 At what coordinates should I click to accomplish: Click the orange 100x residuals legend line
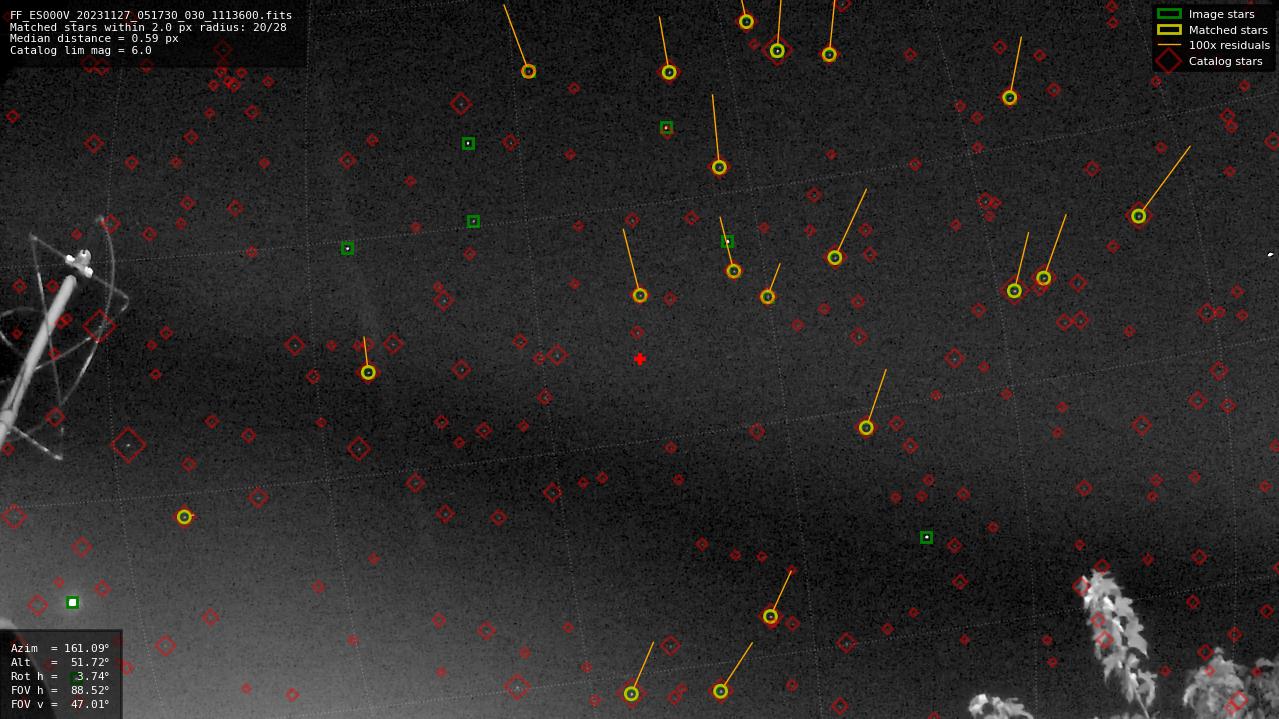pos(1168,45)
